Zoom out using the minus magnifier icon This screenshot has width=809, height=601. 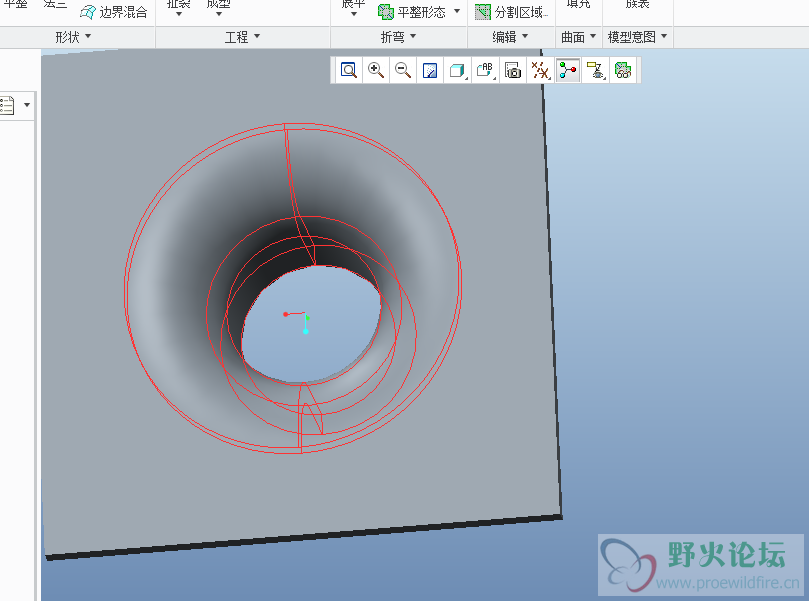tap(402, 70)
